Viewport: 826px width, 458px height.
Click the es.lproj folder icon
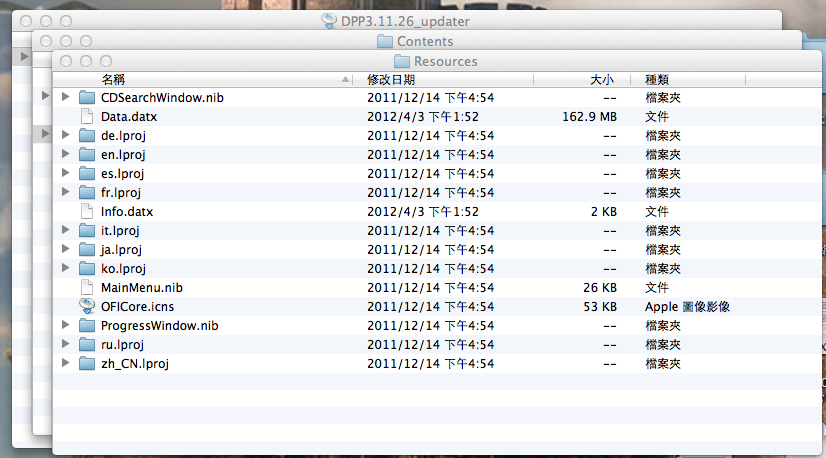click(x=87, y=173)
